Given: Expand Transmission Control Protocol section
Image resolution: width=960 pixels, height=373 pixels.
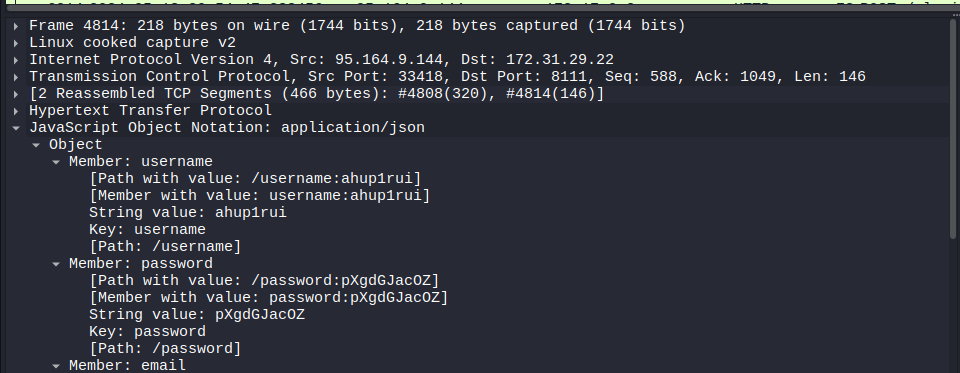Looking at the screenshot, I should (x=16, y=77).
